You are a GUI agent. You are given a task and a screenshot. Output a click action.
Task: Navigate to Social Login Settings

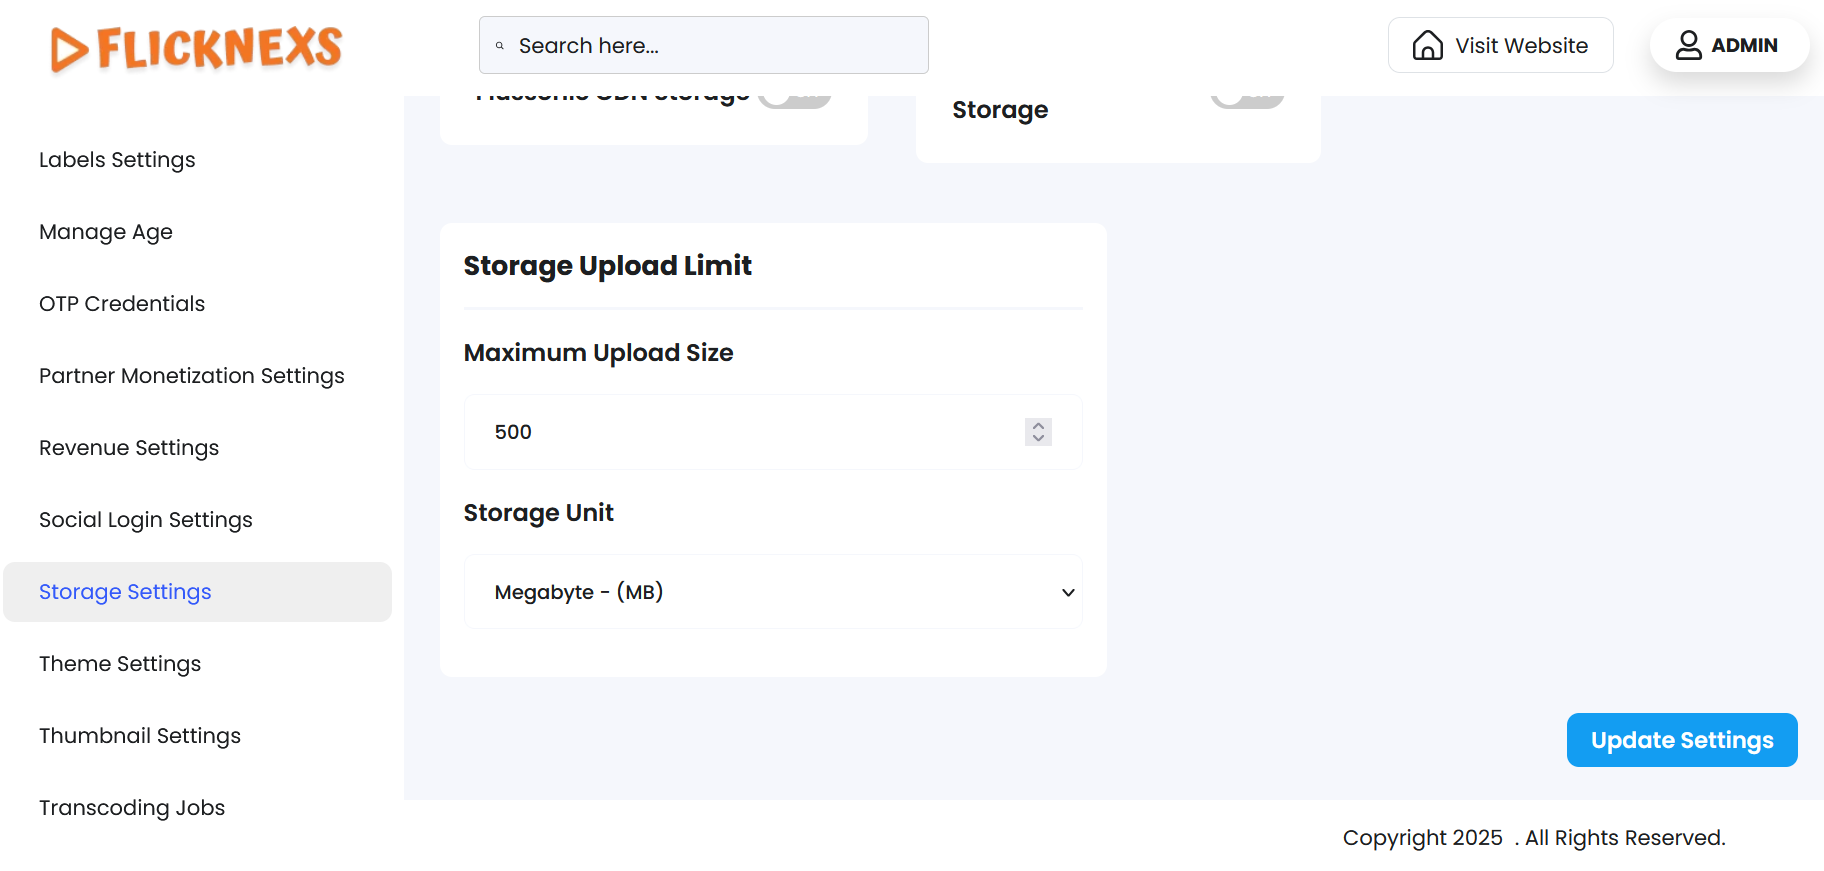tap(146, 520)
